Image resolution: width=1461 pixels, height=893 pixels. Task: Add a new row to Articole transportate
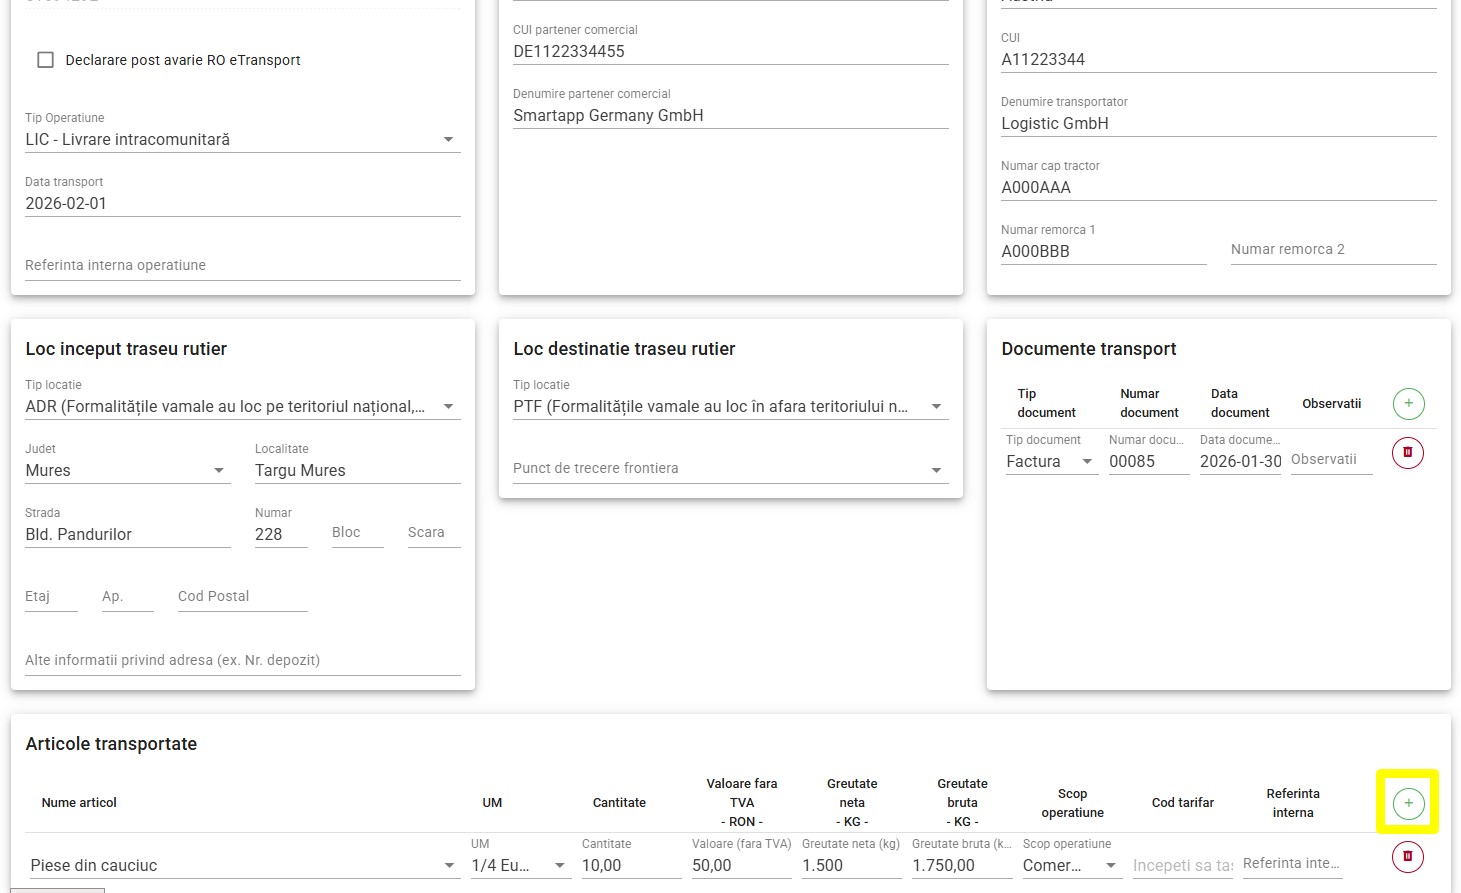tap(1408, 803)
